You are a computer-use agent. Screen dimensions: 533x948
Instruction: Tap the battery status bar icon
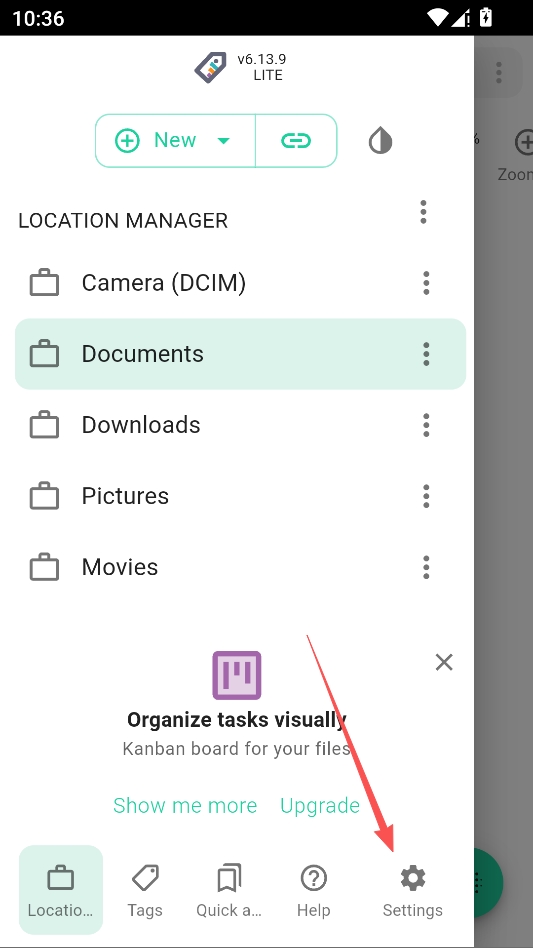(485, 18)
